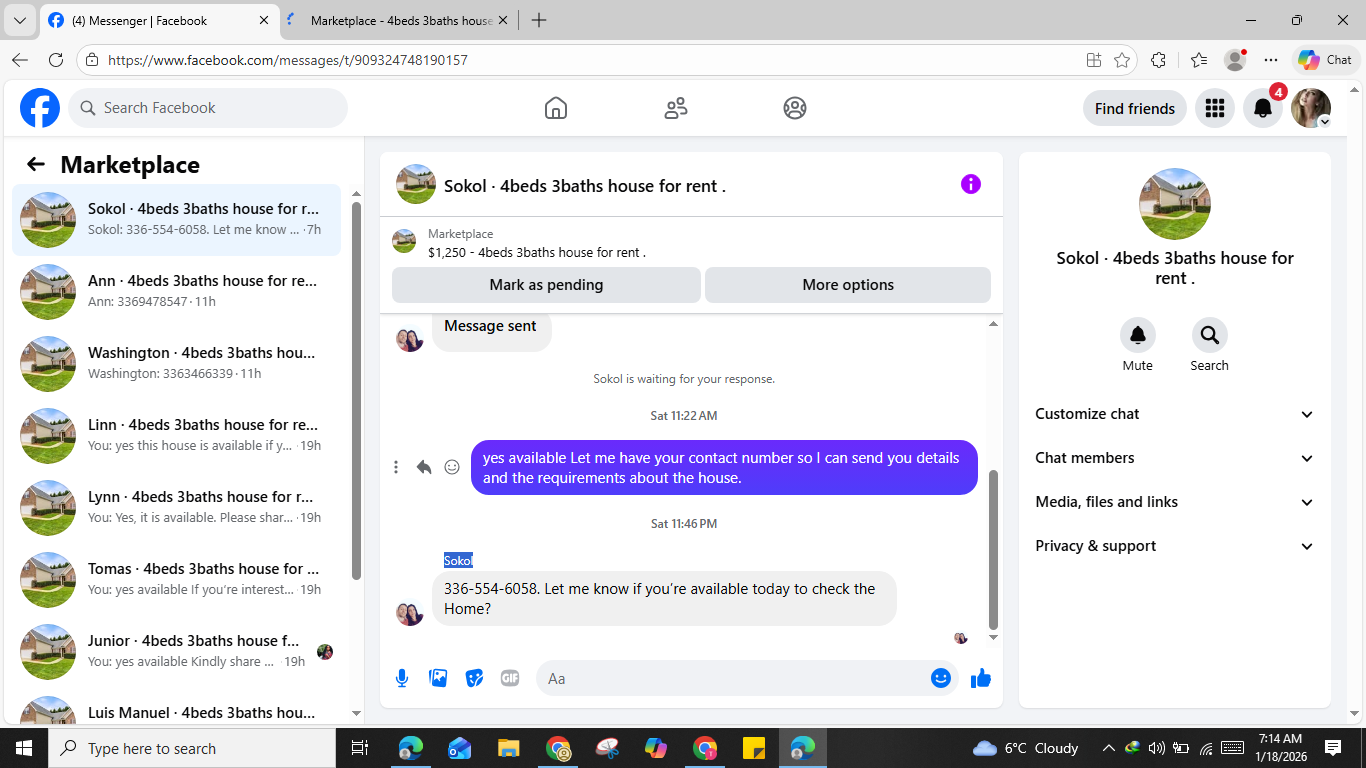This screenshot has width=1366, height=768.
Task: Send a thumbs-up like
Action: (981, 678)
